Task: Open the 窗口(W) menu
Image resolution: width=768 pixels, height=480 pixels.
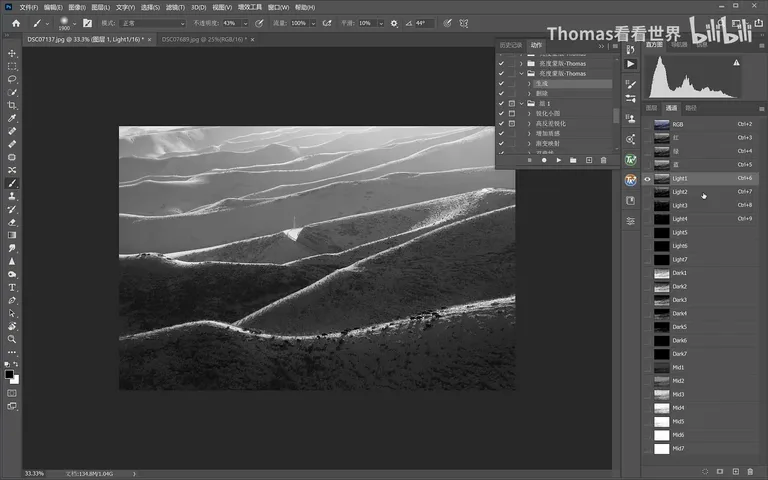Action: pyautogui.click(x=278, y=7)
